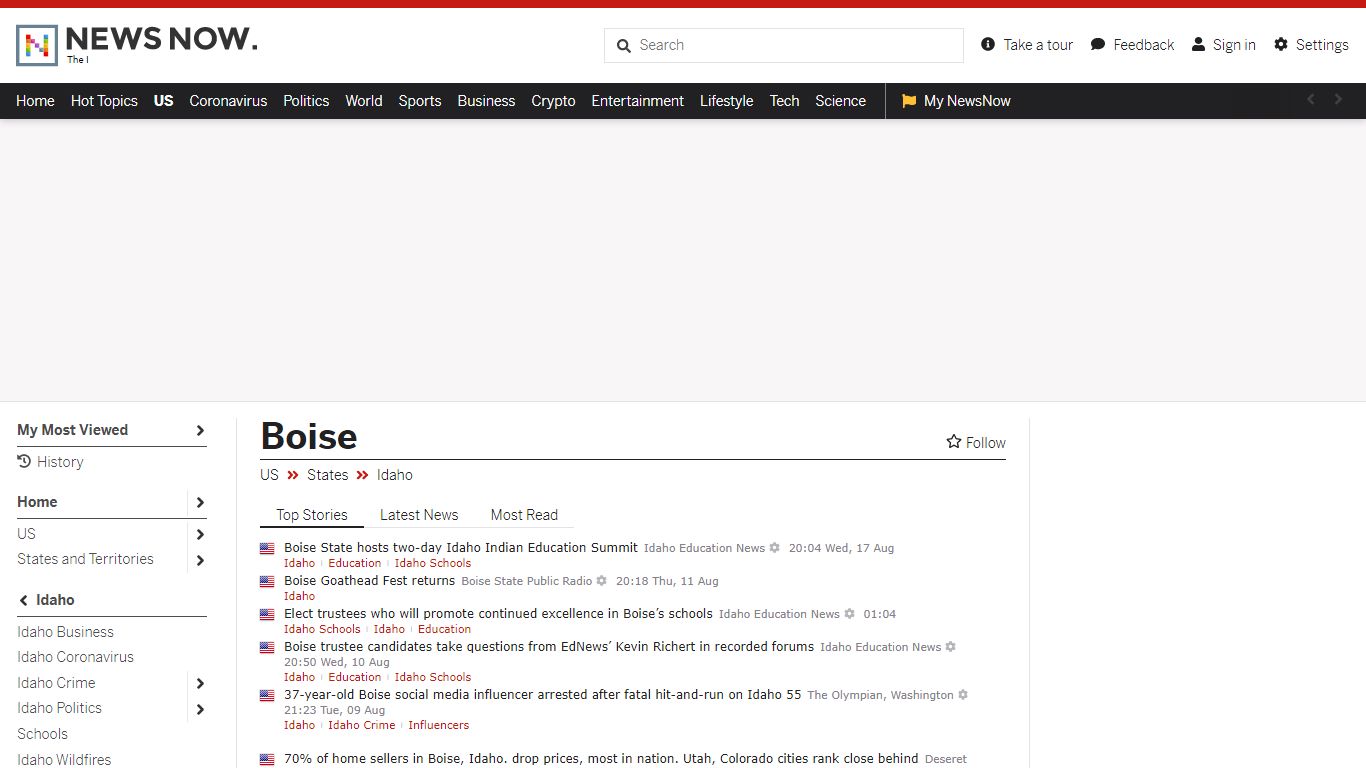Expand My Most Viewed section
The width and height of the screenshot is (1366, 768).
tap(200, 431)
